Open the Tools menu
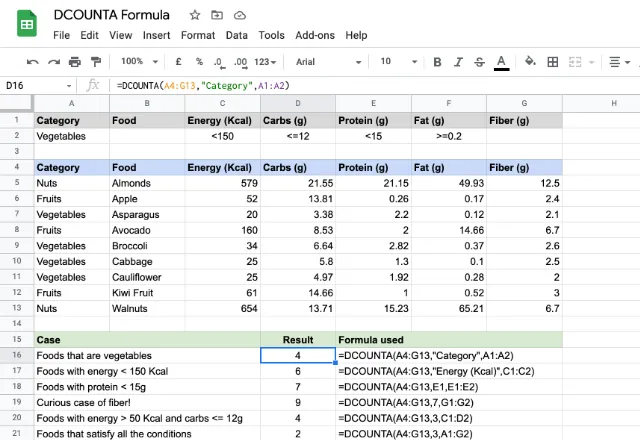Screen dimensions: 640x440 coord(271,36)
